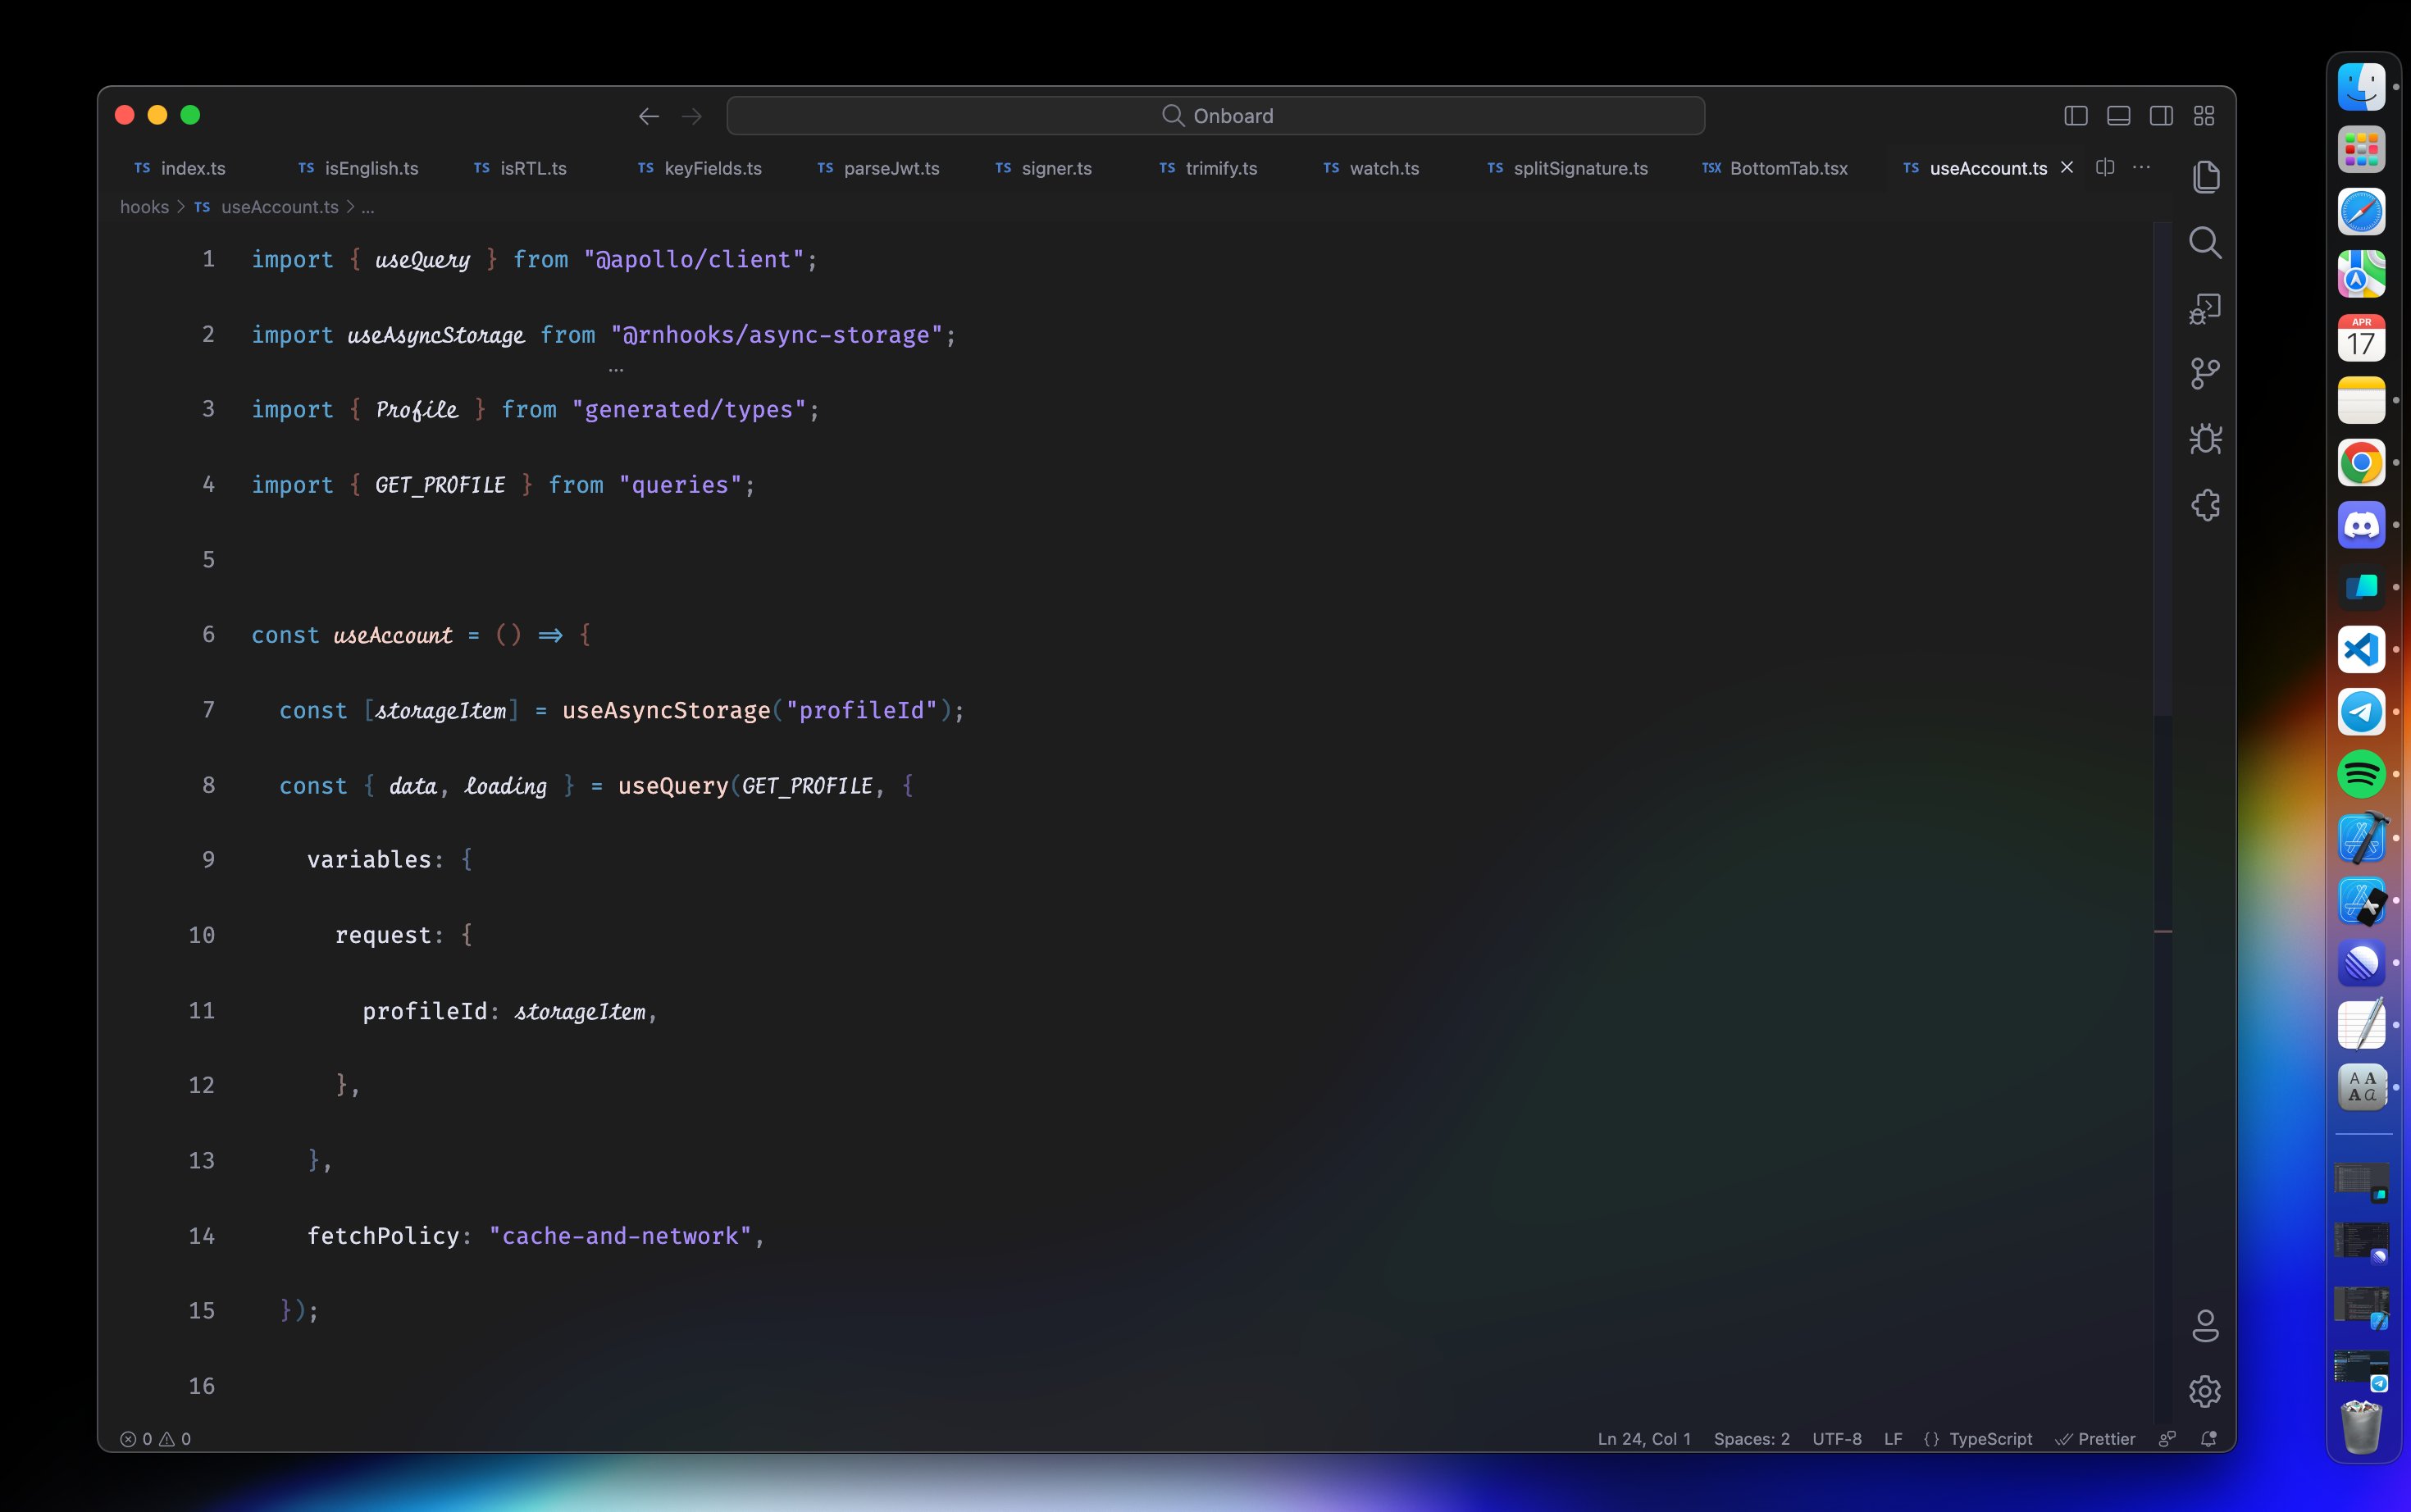
Task: Toggle the bottom panel layout
Action: click(x=2118, y=116)
